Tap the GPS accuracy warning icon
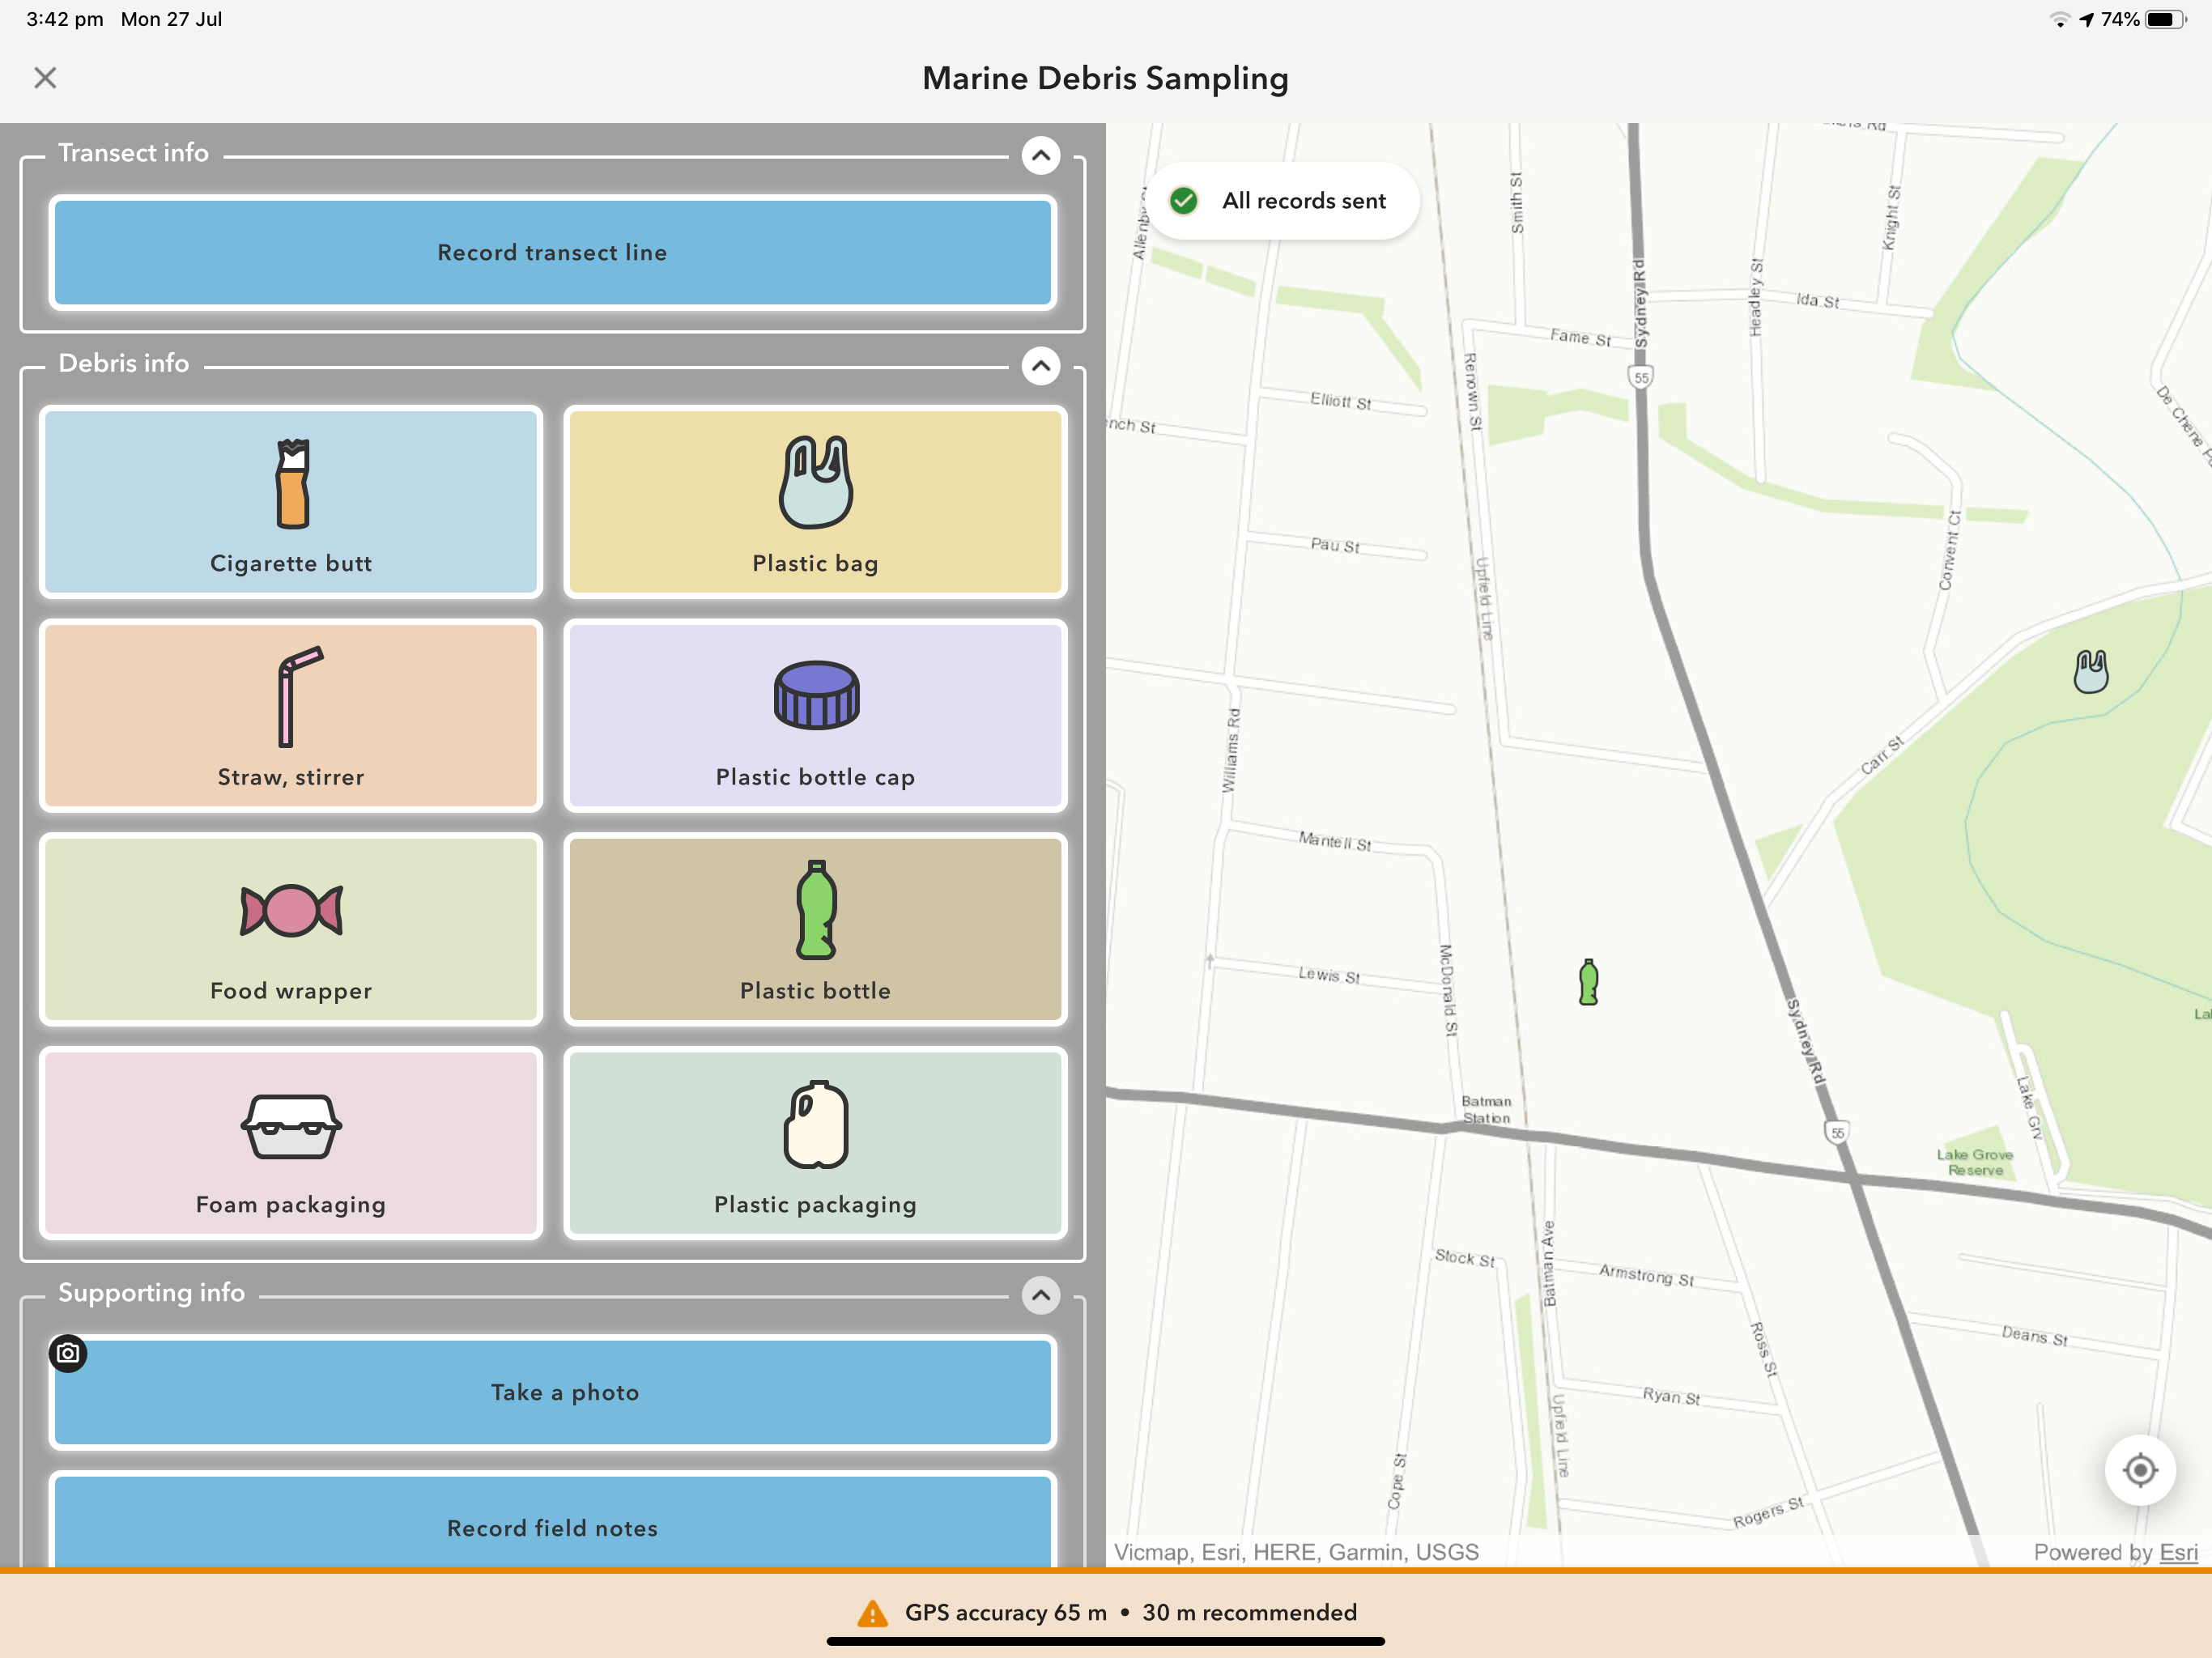 [x=872, y=1613]
